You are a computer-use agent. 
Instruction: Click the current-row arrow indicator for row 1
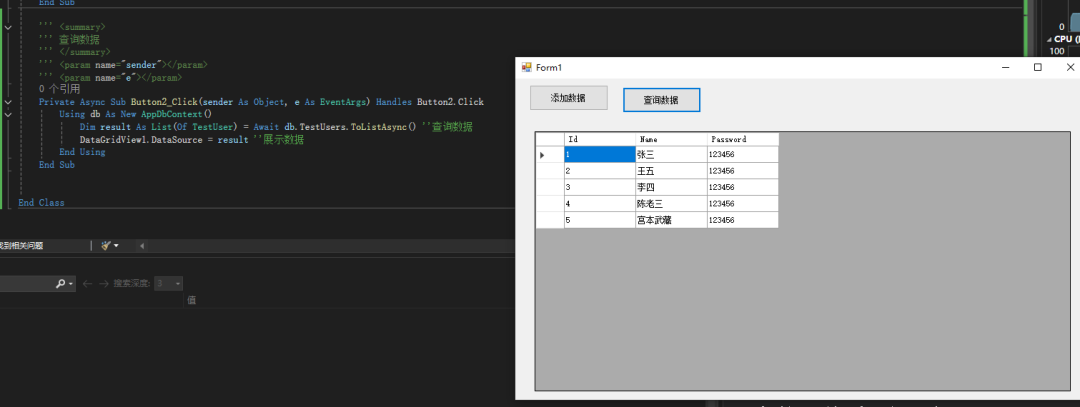[542, 155]
